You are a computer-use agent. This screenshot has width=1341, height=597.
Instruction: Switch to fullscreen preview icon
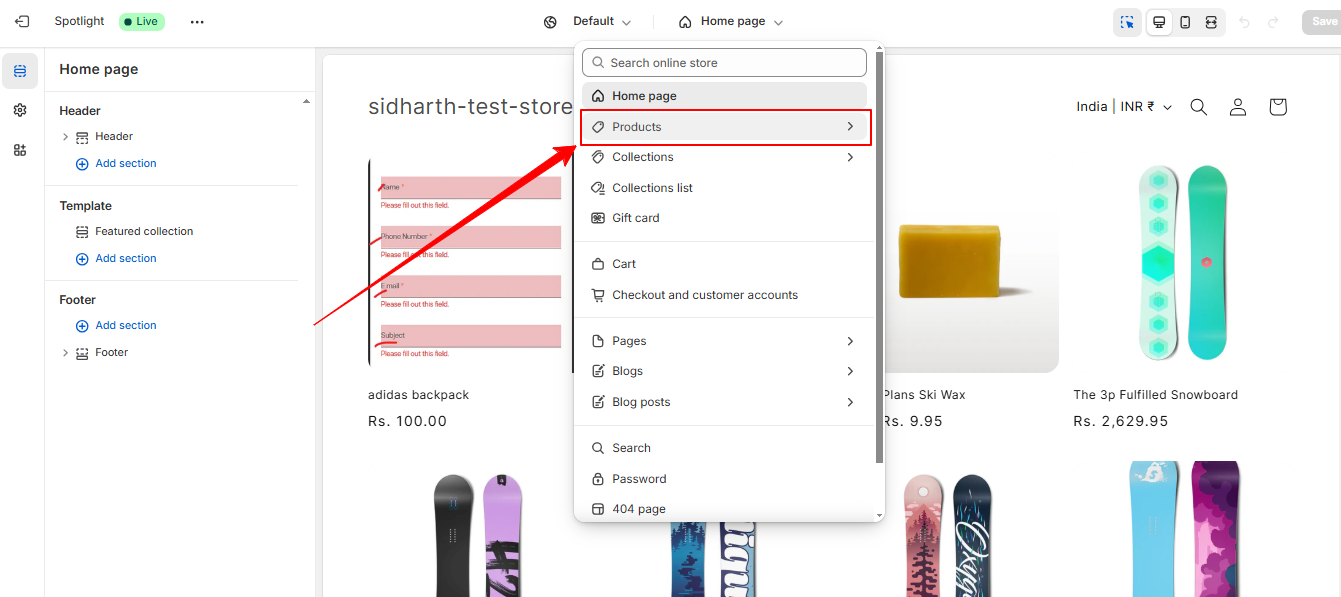tap(1211, 22)
